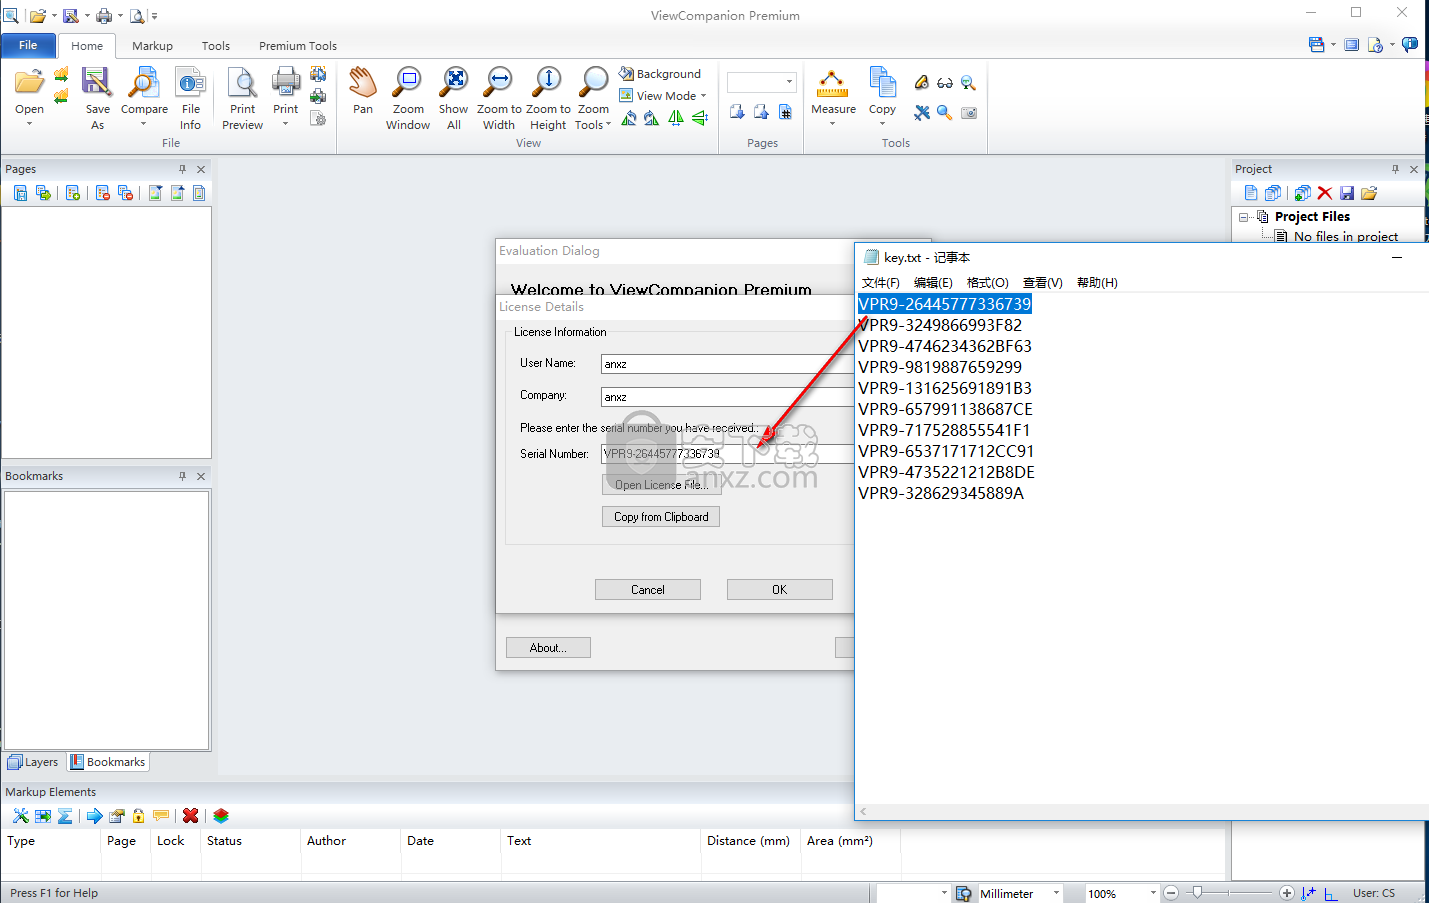Click the About... button
The height and width of the screenshot is (903, 1429).
(548, 648)
